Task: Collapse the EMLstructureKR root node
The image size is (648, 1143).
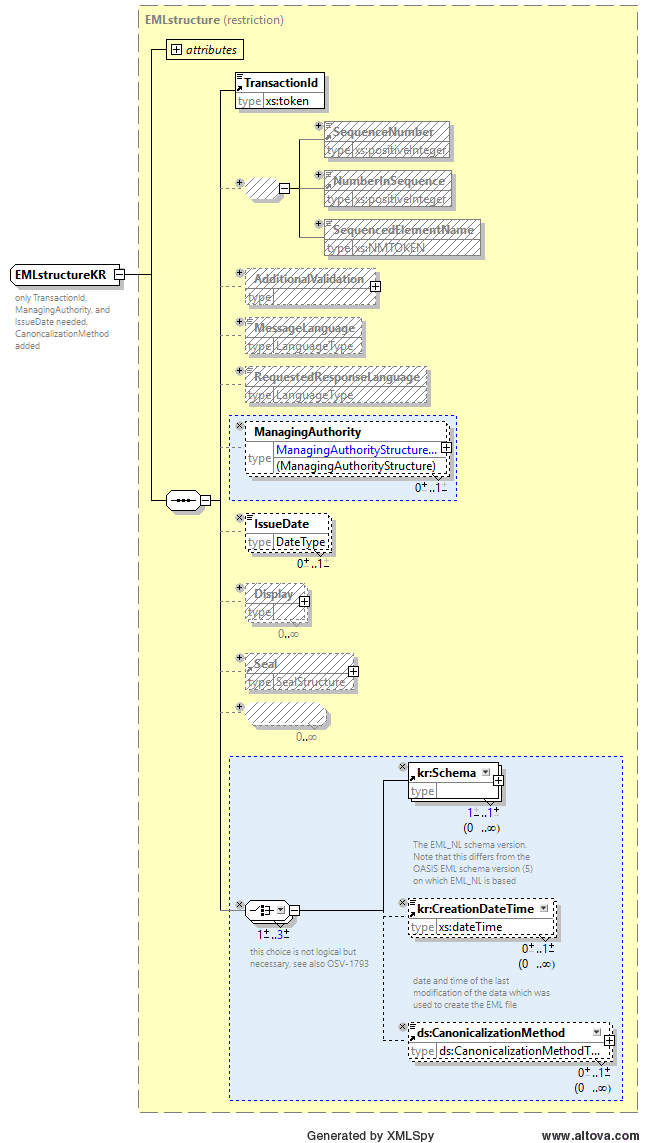Action: [x=120, y=275]
